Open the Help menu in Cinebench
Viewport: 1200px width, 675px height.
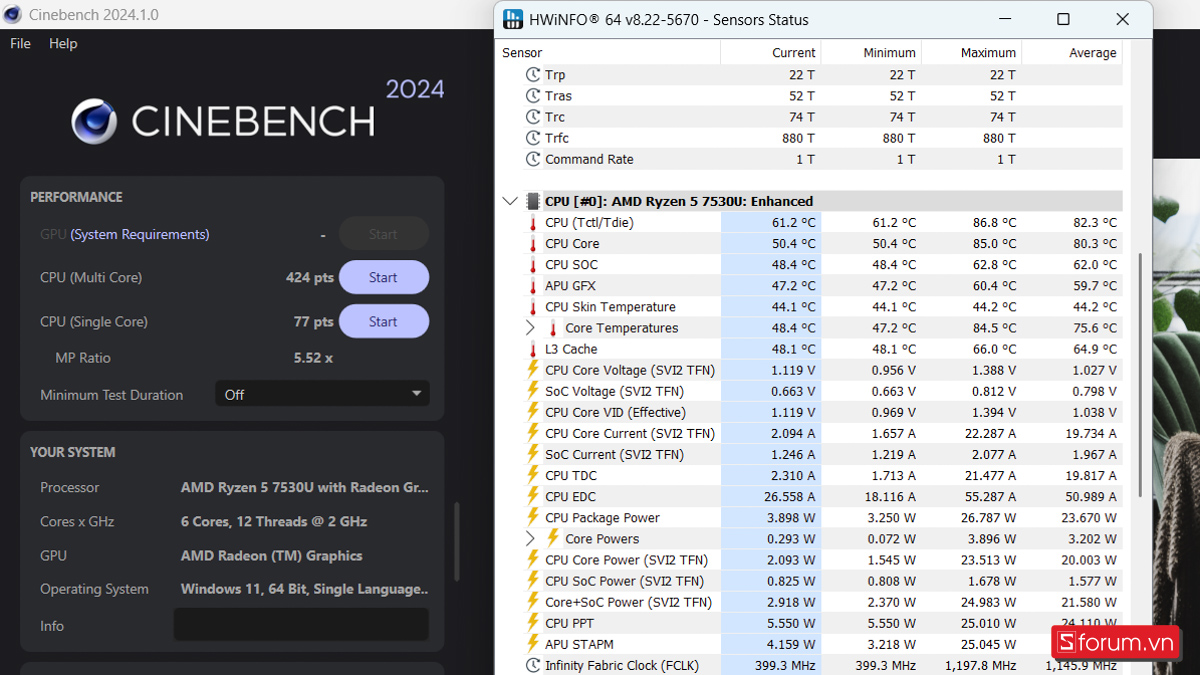pos(63,43)
